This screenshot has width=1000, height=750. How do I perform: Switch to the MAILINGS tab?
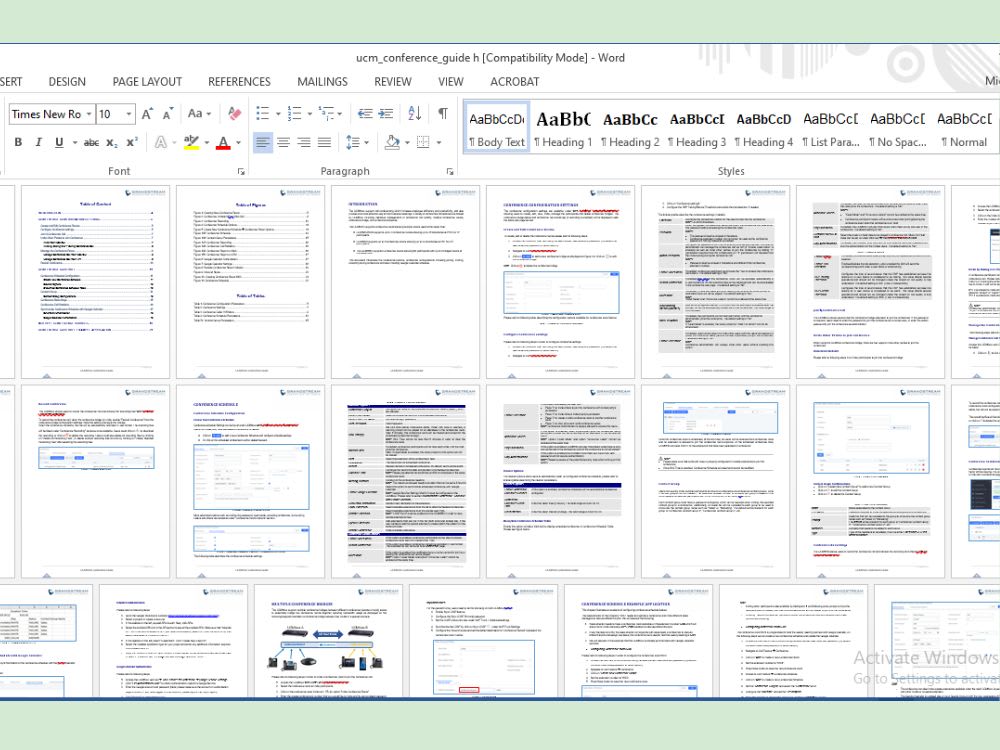point(322,82)
